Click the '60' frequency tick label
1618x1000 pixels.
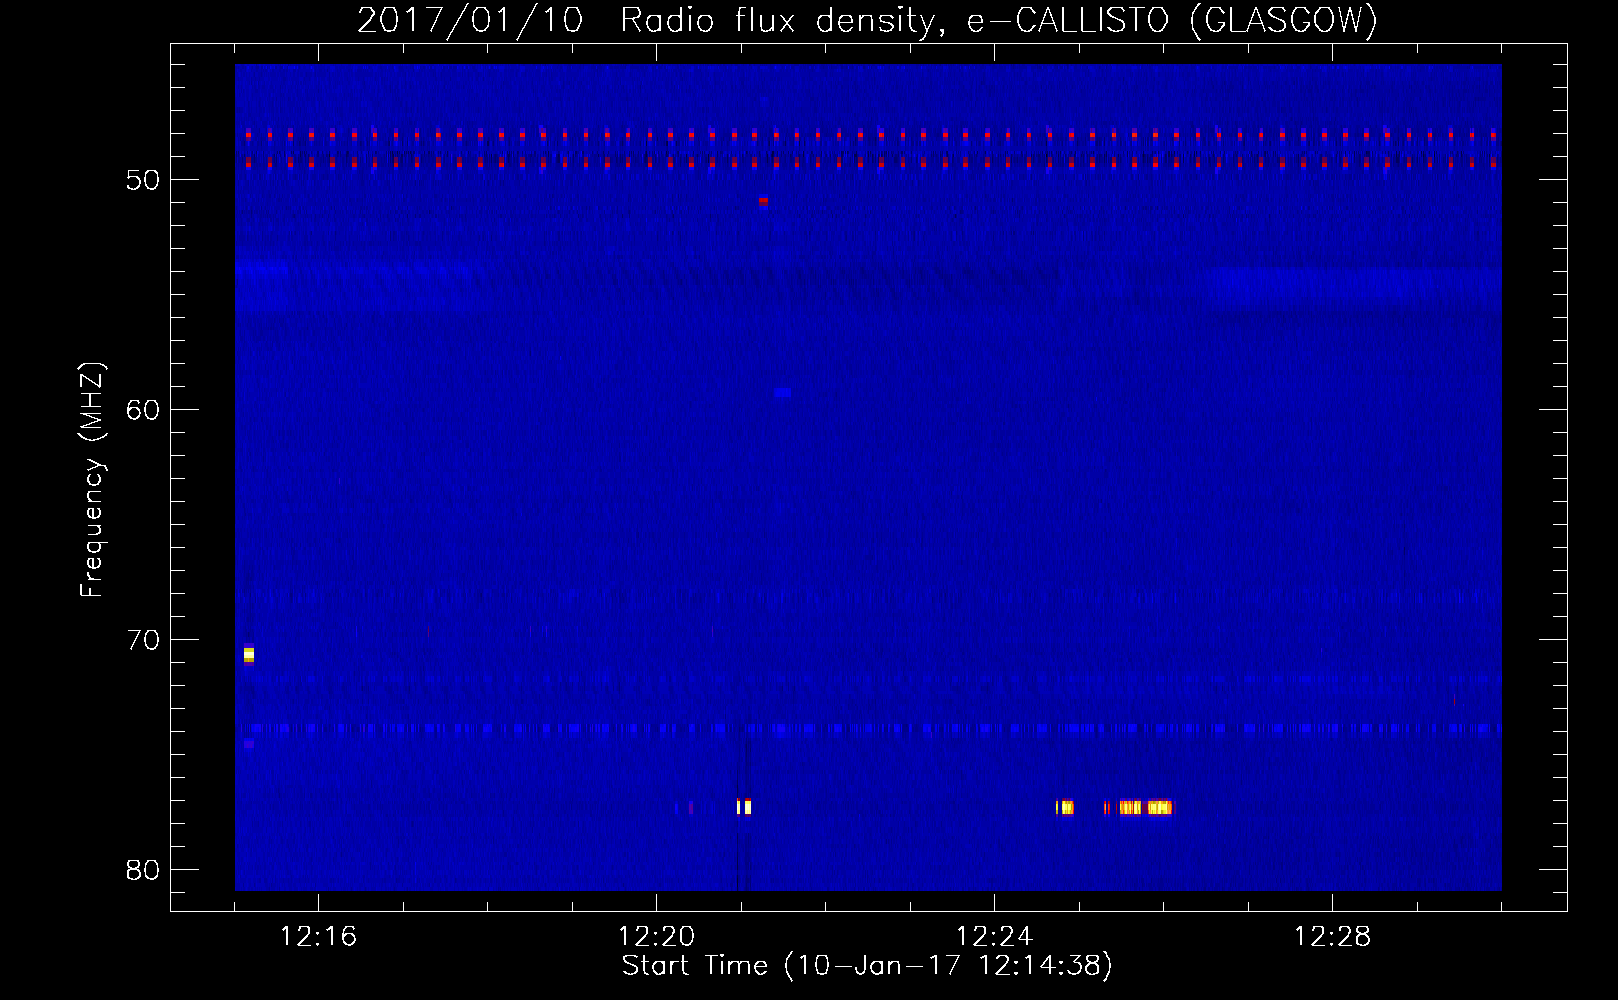[143, 410]
